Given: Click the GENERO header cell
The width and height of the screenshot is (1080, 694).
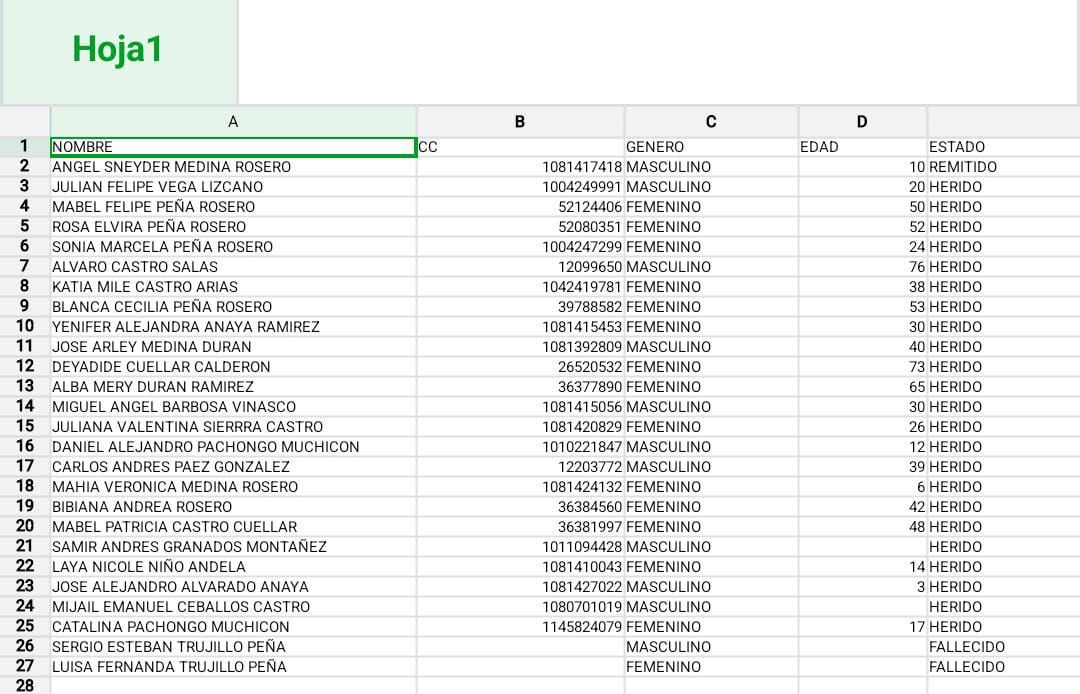Looking at the screenshot, I should coord(711,147).
